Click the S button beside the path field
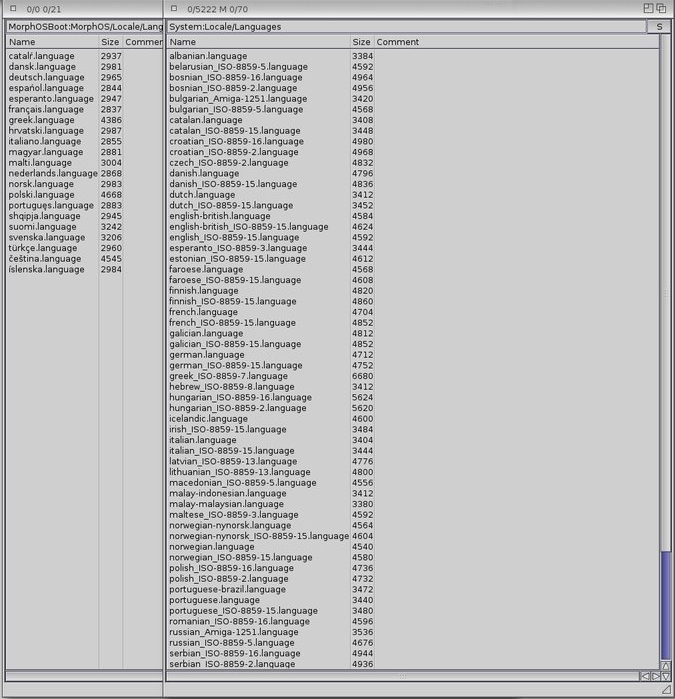Image resolution: width=675 pixels, height=699 pixels. [x=659, y=27]
